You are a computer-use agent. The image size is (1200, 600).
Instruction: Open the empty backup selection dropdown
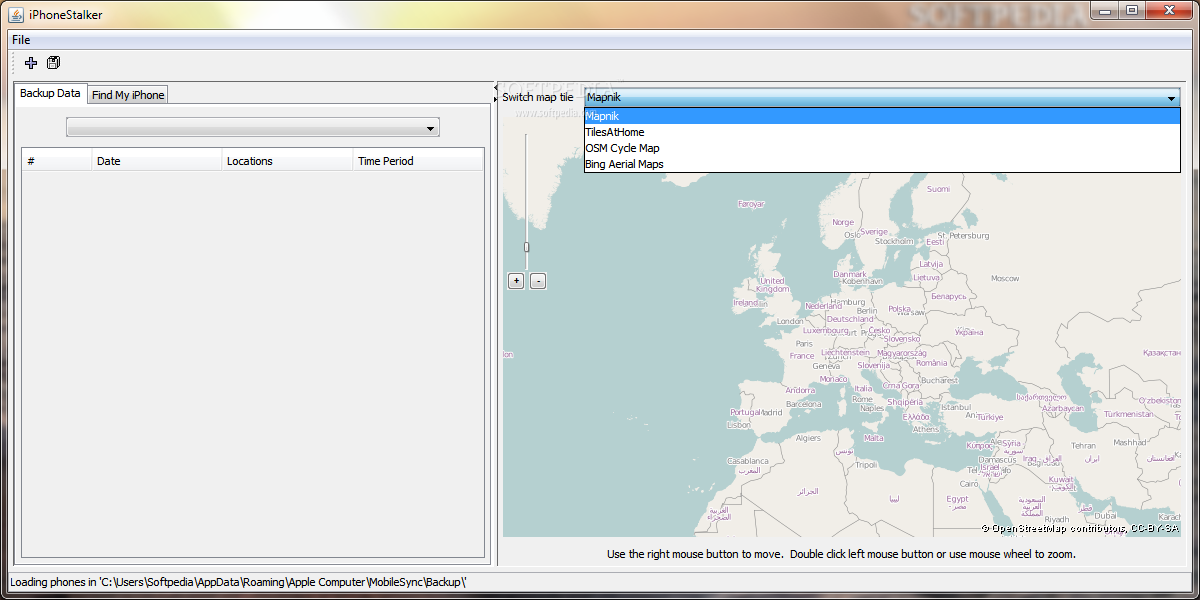tap(253, 128)
